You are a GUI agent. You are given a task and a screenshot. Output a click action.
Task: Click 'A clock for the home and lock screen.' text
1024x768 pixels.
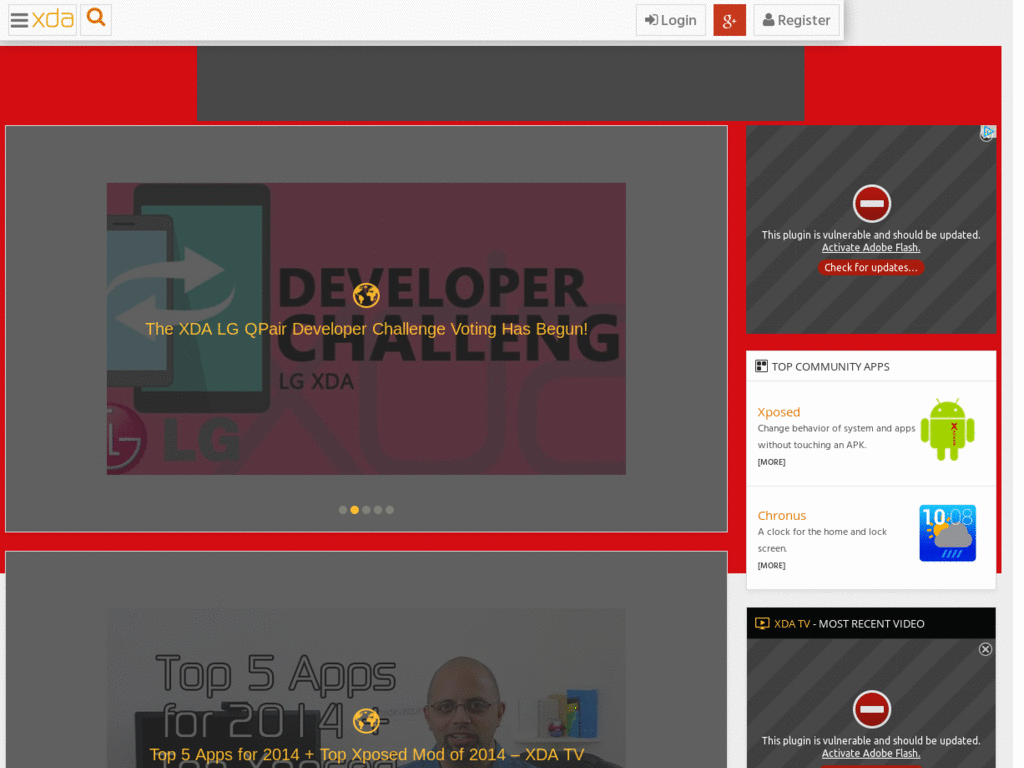tap(822, 540)
